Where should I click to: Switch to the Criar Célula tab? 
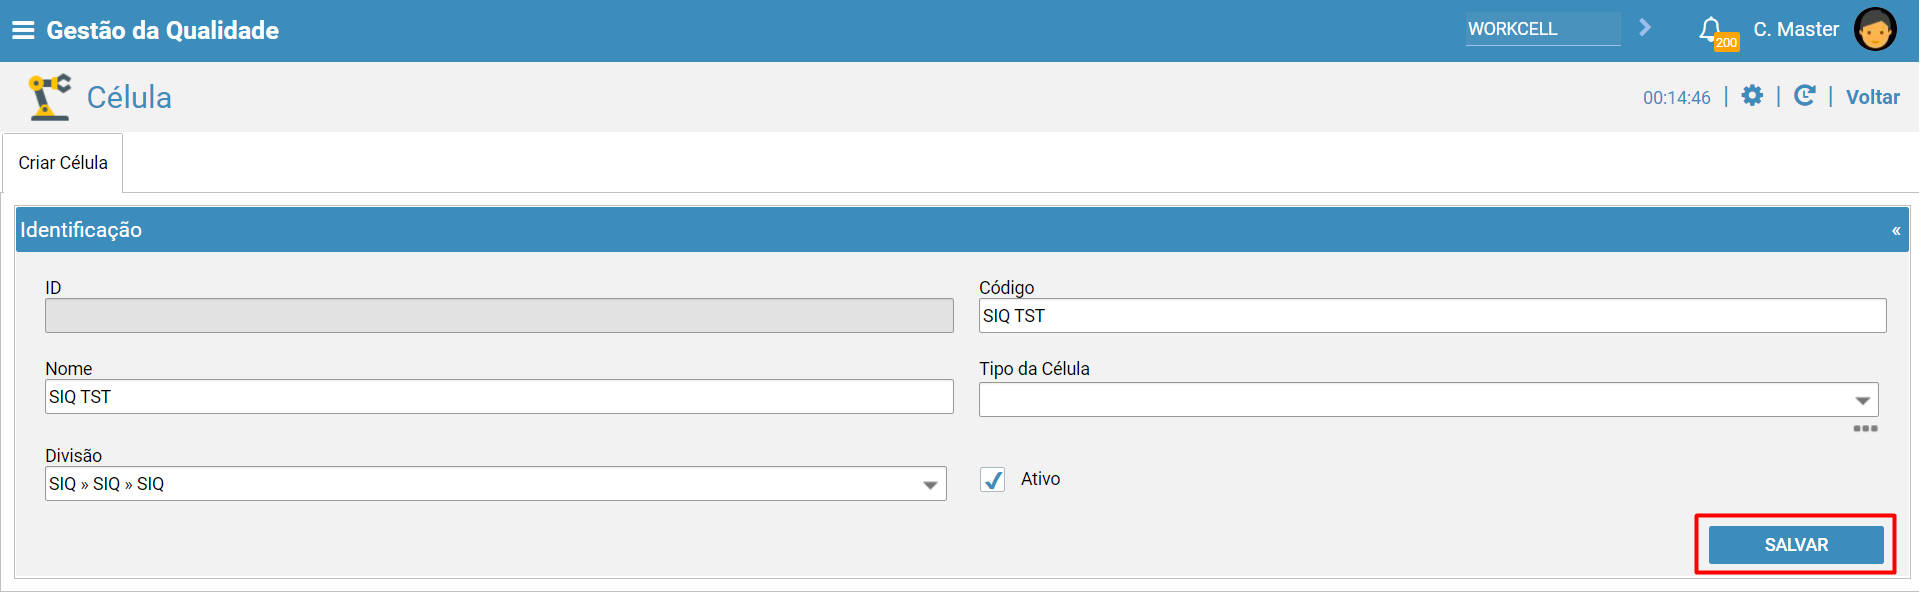(x=63, y=163)
